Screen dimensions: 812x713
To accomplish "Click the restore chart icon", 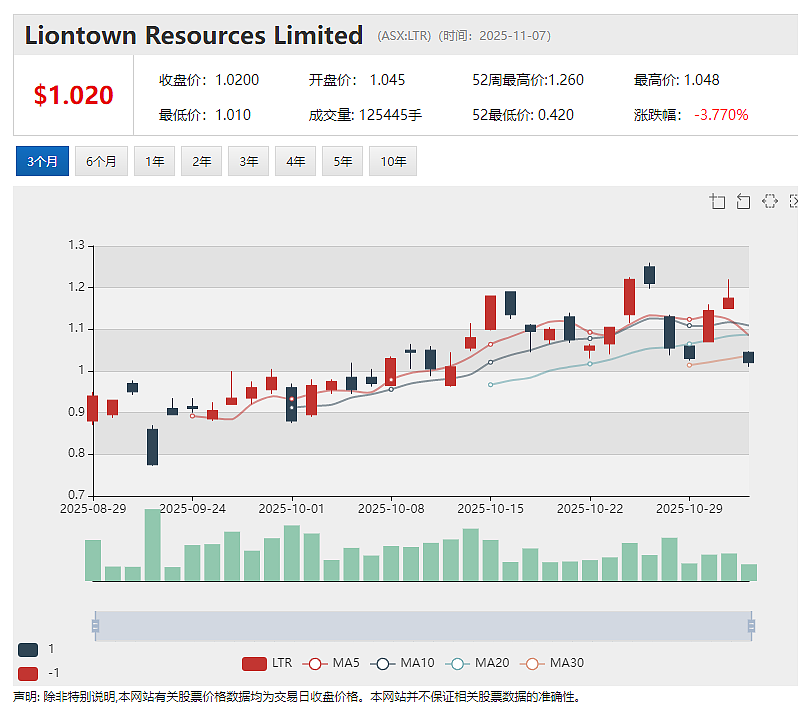I will pos(770,201).
